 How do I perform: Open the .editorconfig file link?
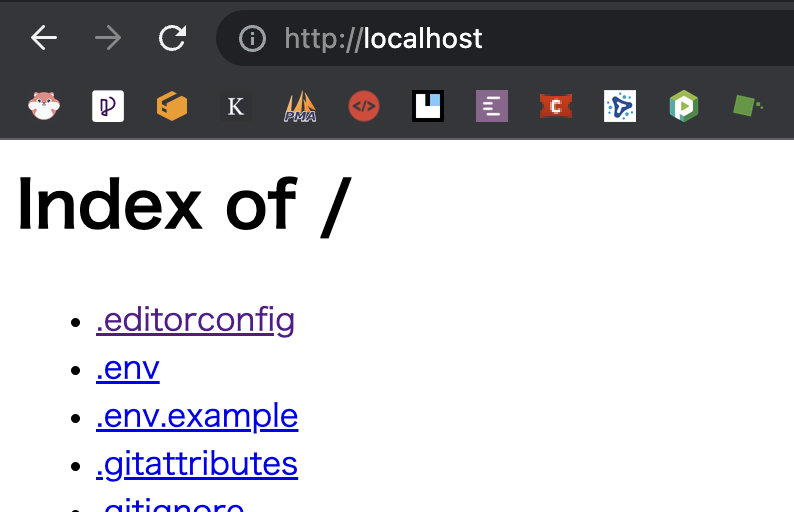(195, 320)
